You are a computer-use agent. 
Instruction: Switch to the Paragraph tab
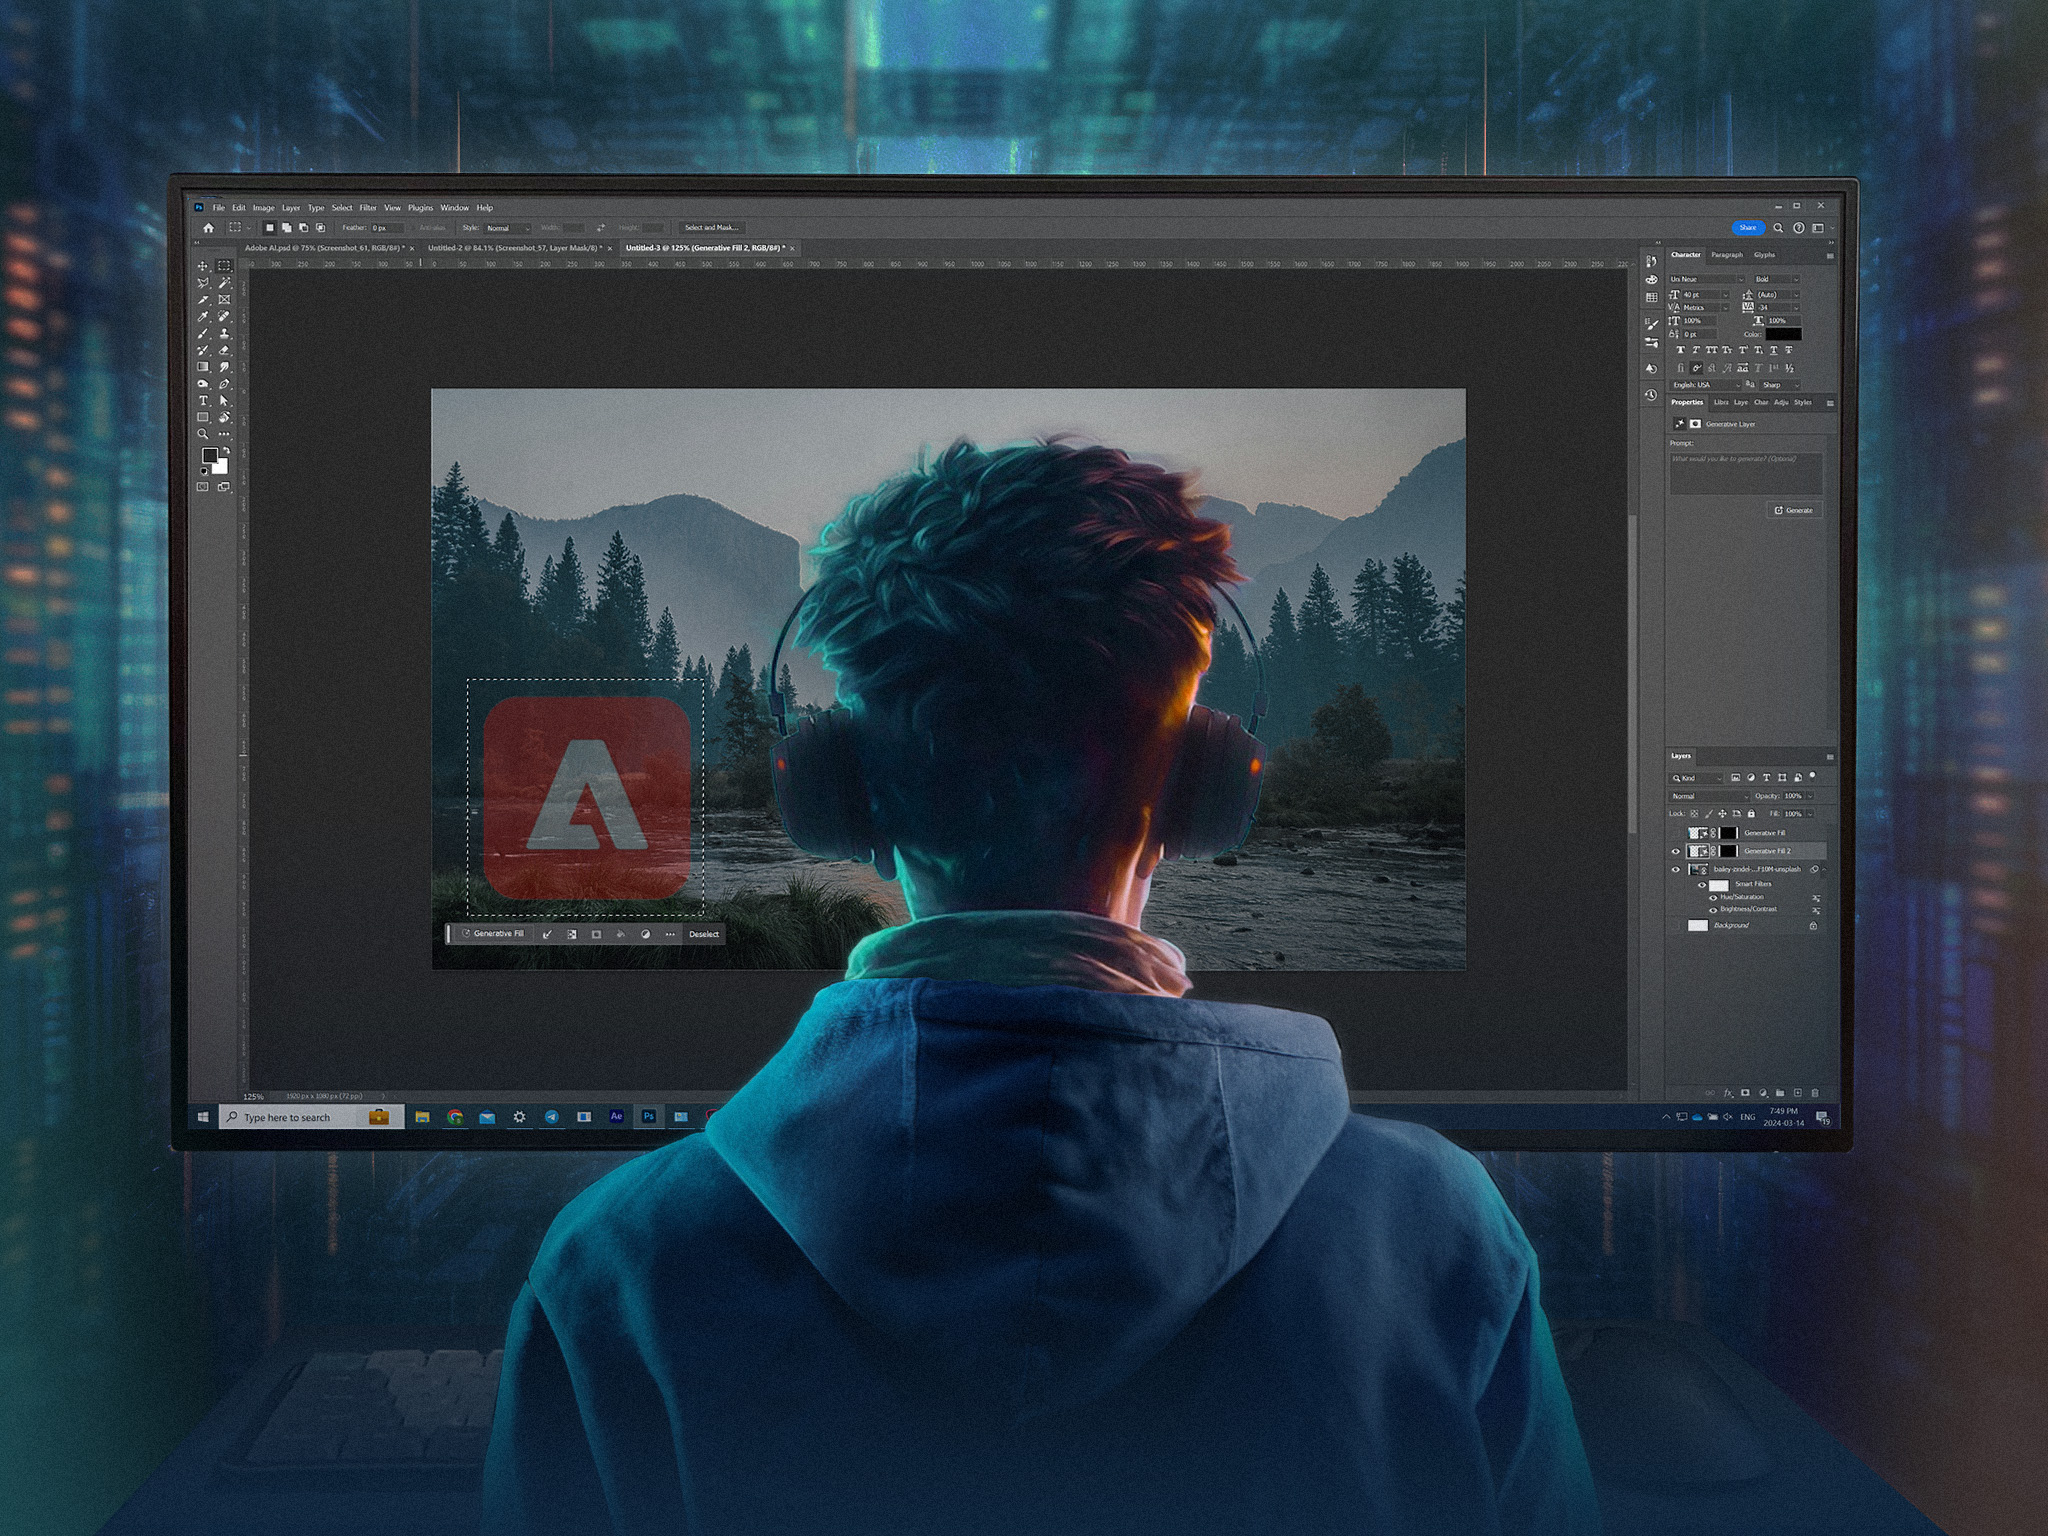tap(1729, 255)
